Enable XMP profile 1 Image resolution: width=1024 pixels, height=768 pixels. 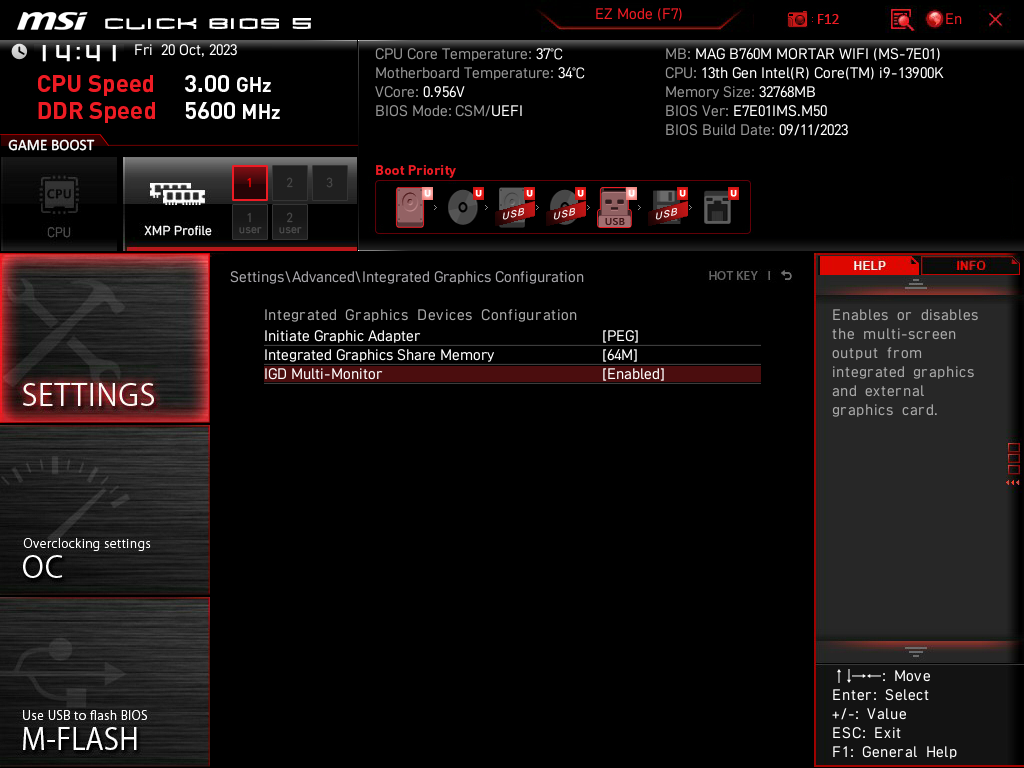pyautogui.click(x=249, y=183)
